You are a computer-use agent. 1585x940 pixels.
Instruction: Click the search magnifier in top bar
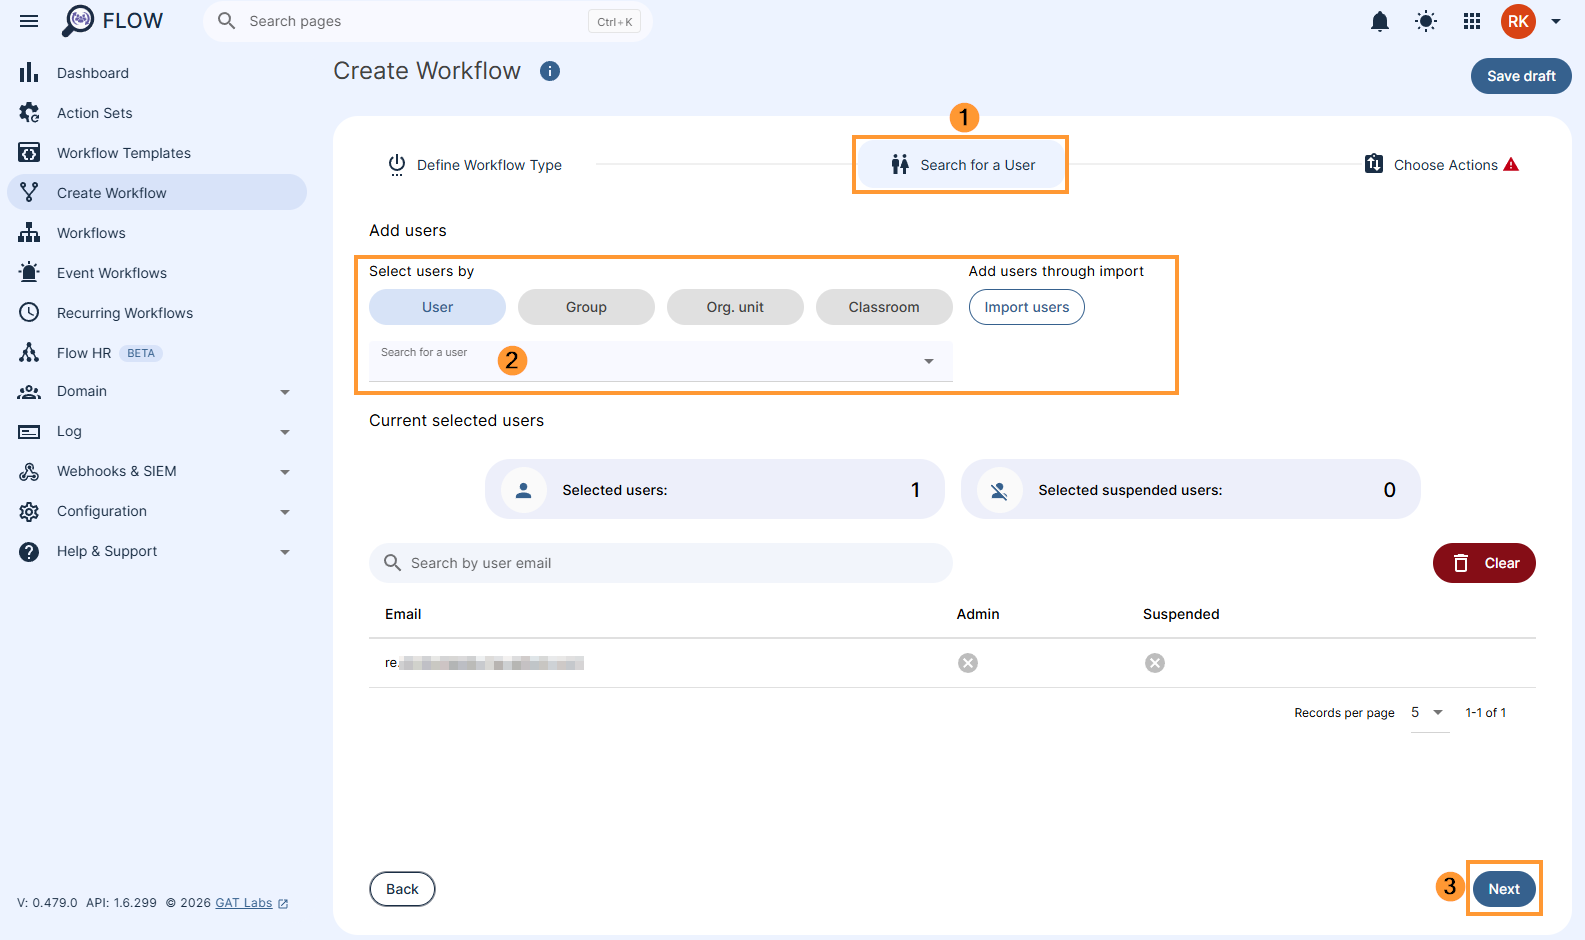coord(227,21)
